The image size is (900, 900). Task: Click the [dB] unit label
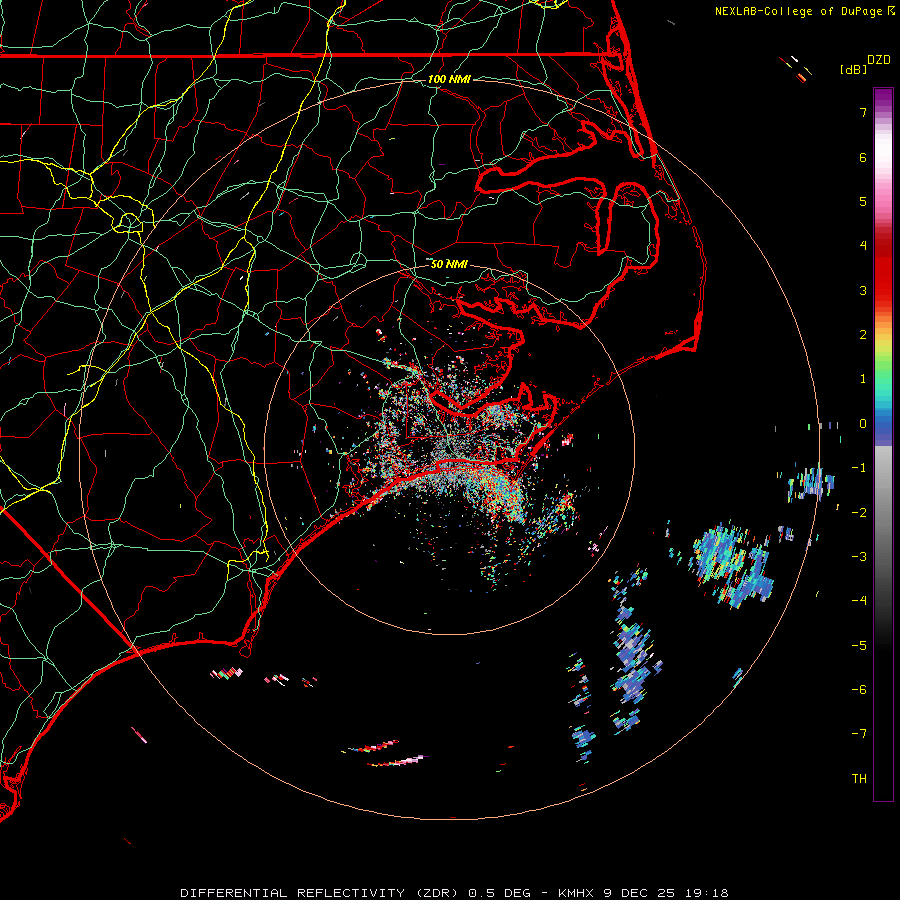click(x=854, y=69)
